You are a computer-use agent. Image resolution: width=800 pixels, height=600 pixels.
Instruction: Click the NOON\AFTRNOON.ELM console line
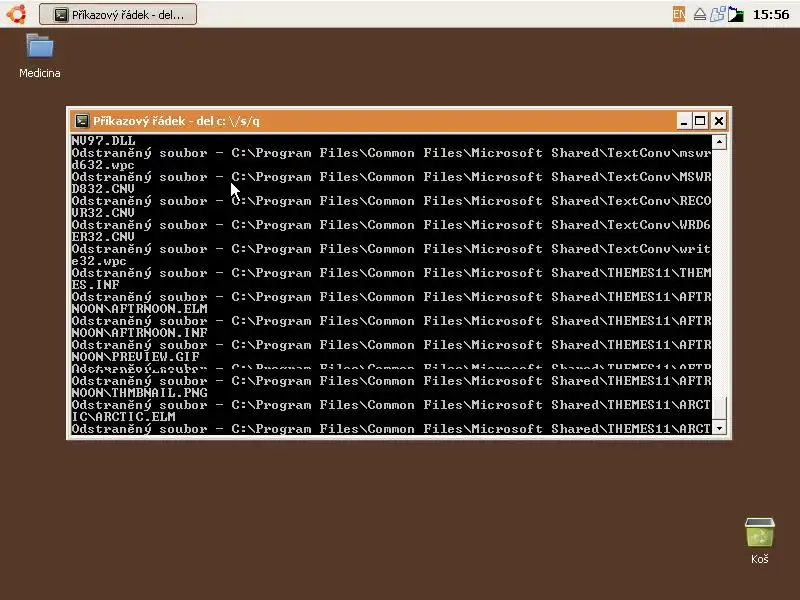(x=139, y=309)
